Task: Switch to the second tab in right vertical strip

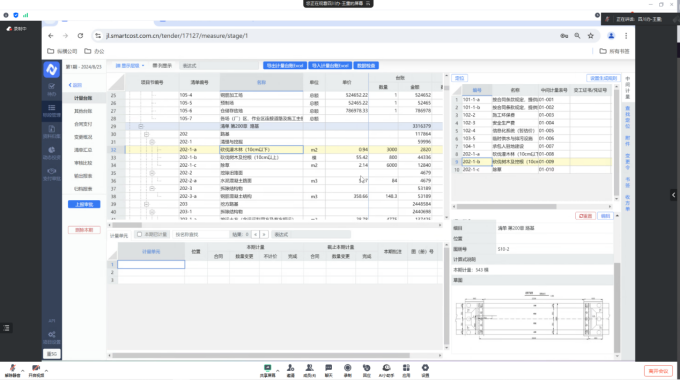Action: pos(628,117)
